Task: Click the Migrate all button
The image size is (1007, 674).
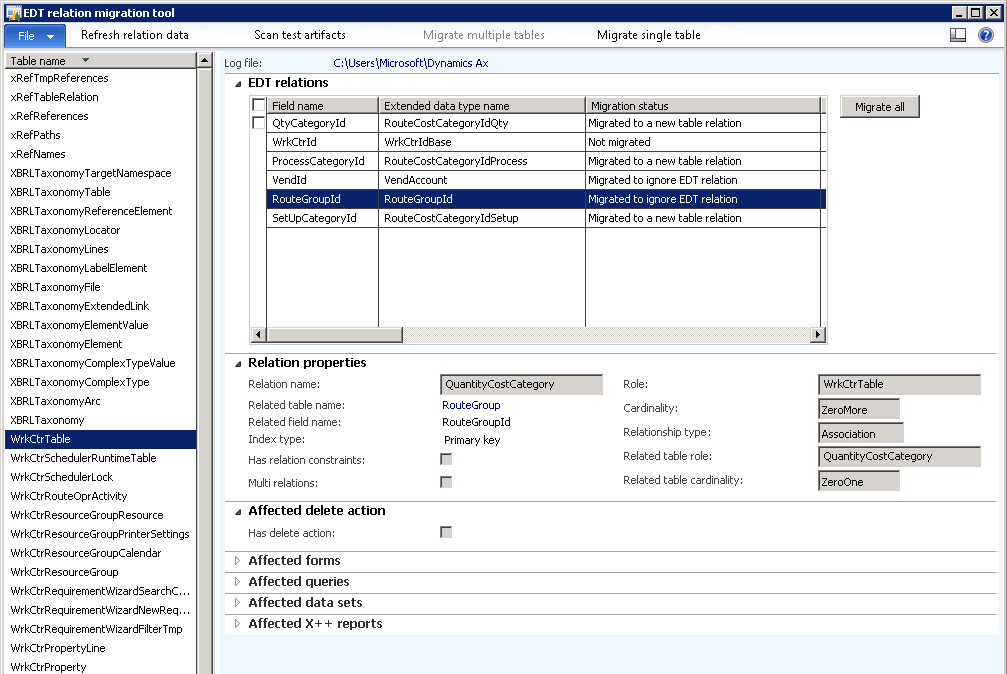Action: (x=878, y=106)
